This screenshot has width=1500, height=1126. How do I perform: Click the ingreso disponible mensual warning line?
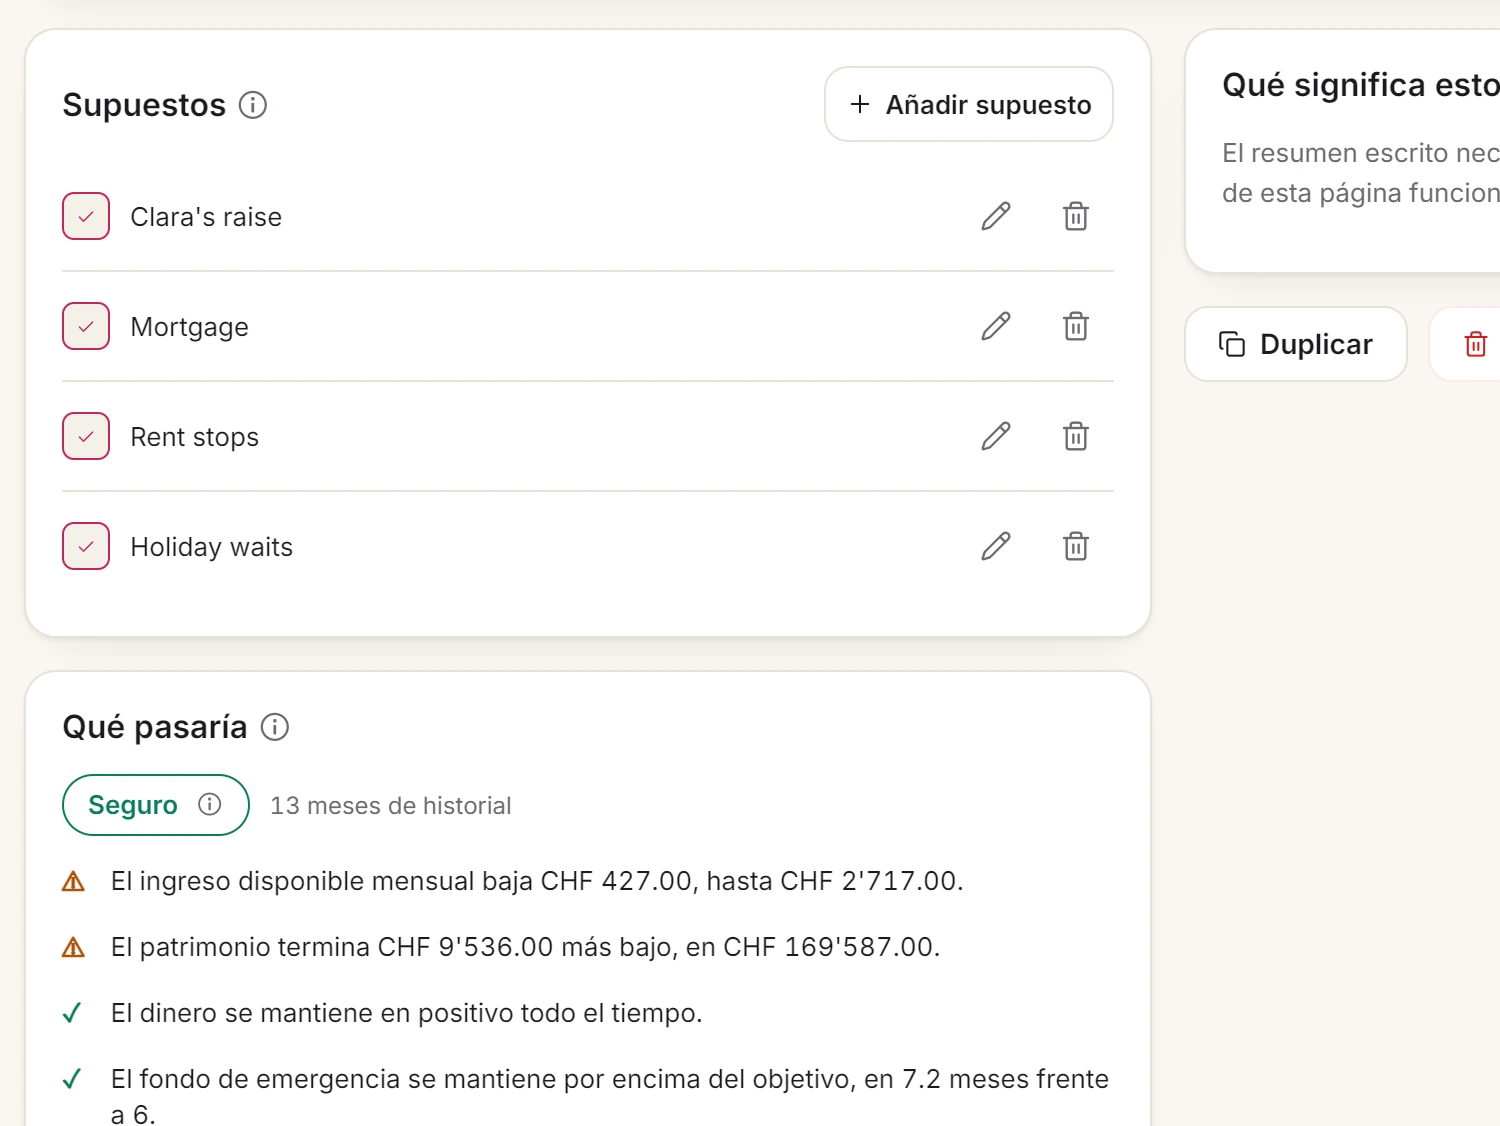click(537, 881)
